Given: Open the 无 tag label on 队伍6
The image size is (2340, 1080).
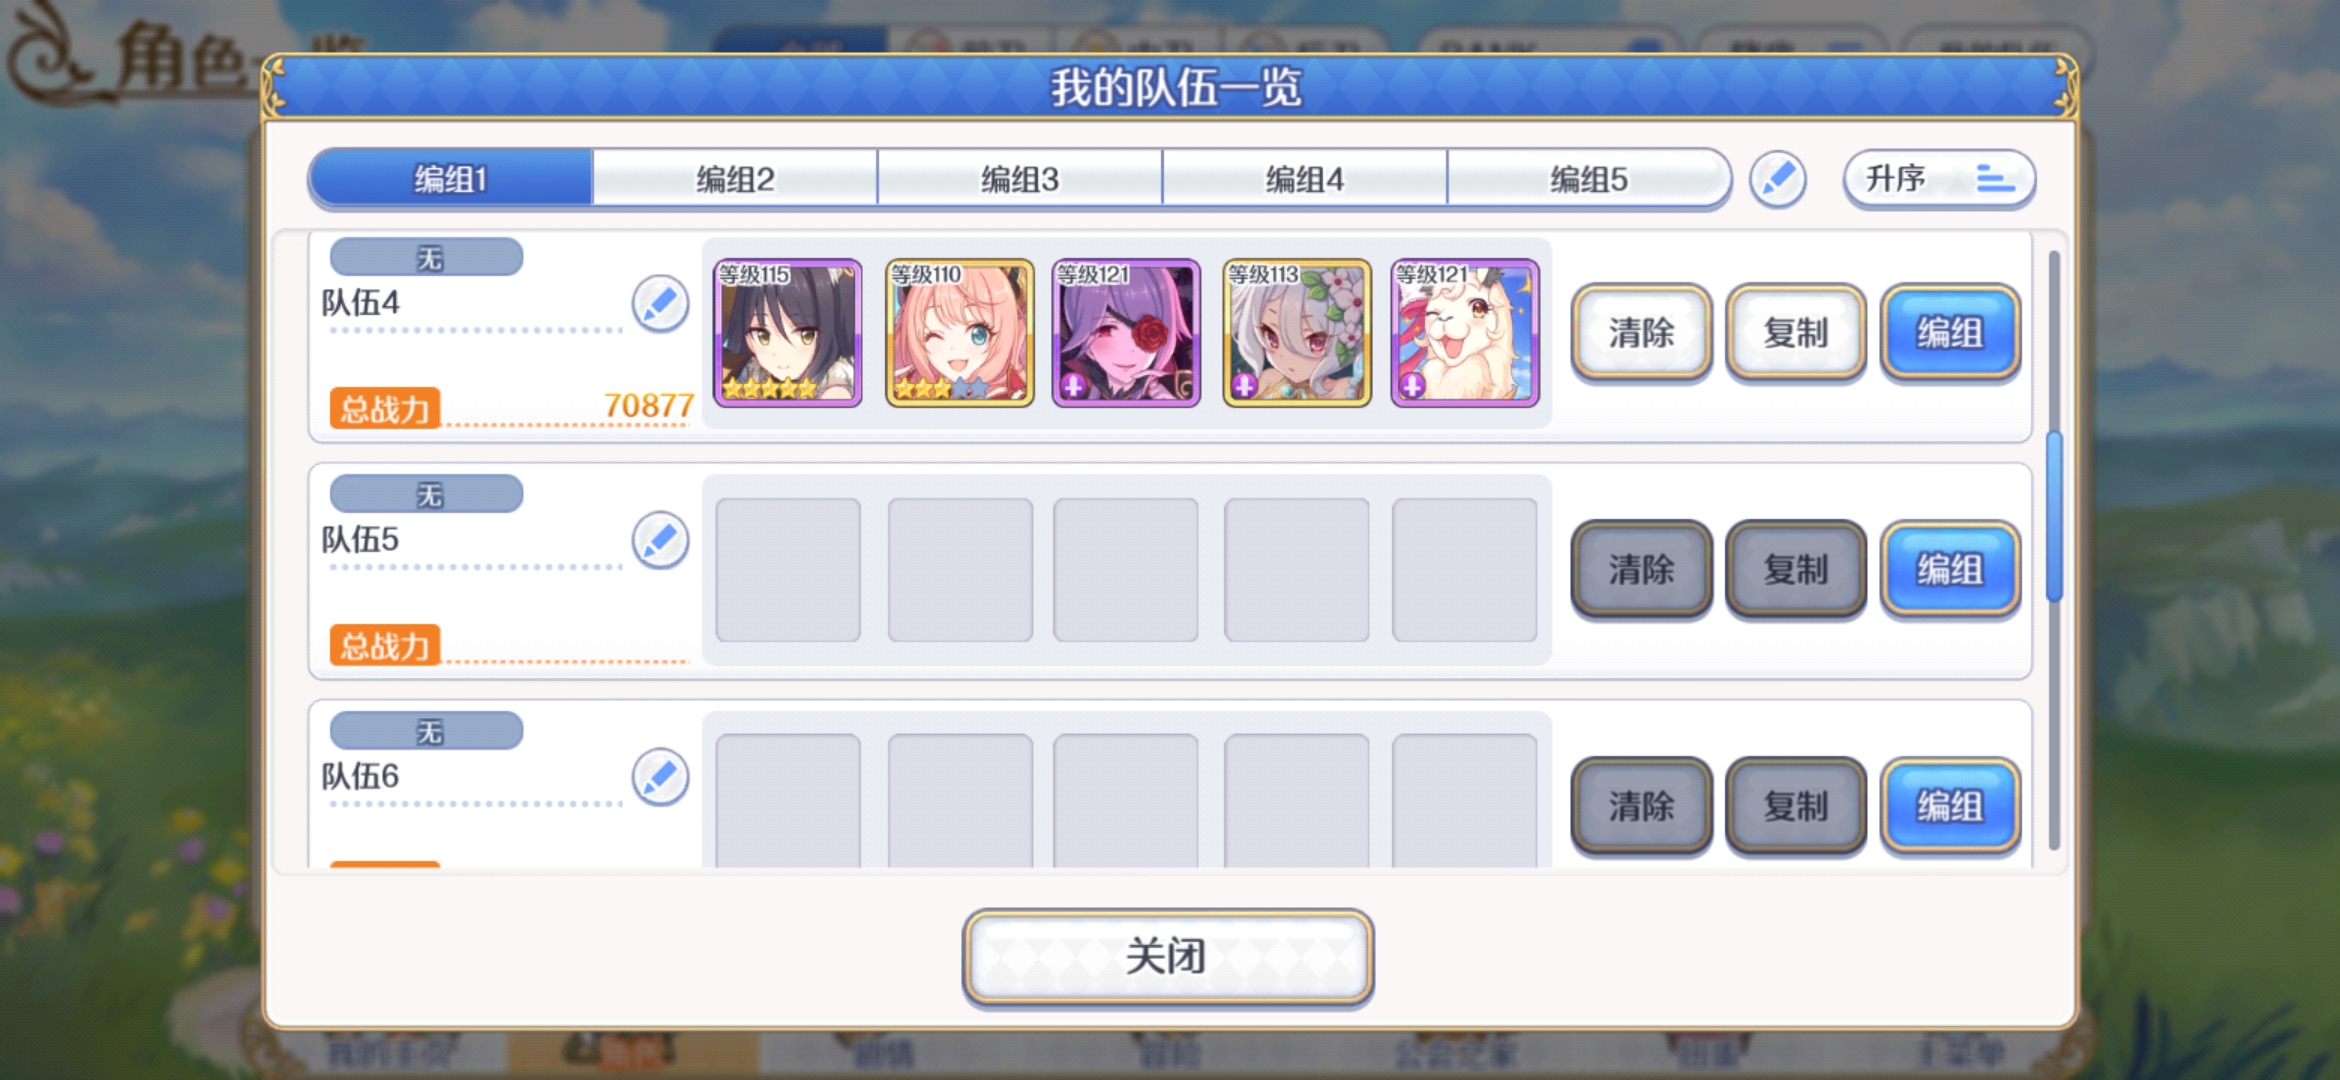Looking at the screenshot, I should tap(427, 731).
